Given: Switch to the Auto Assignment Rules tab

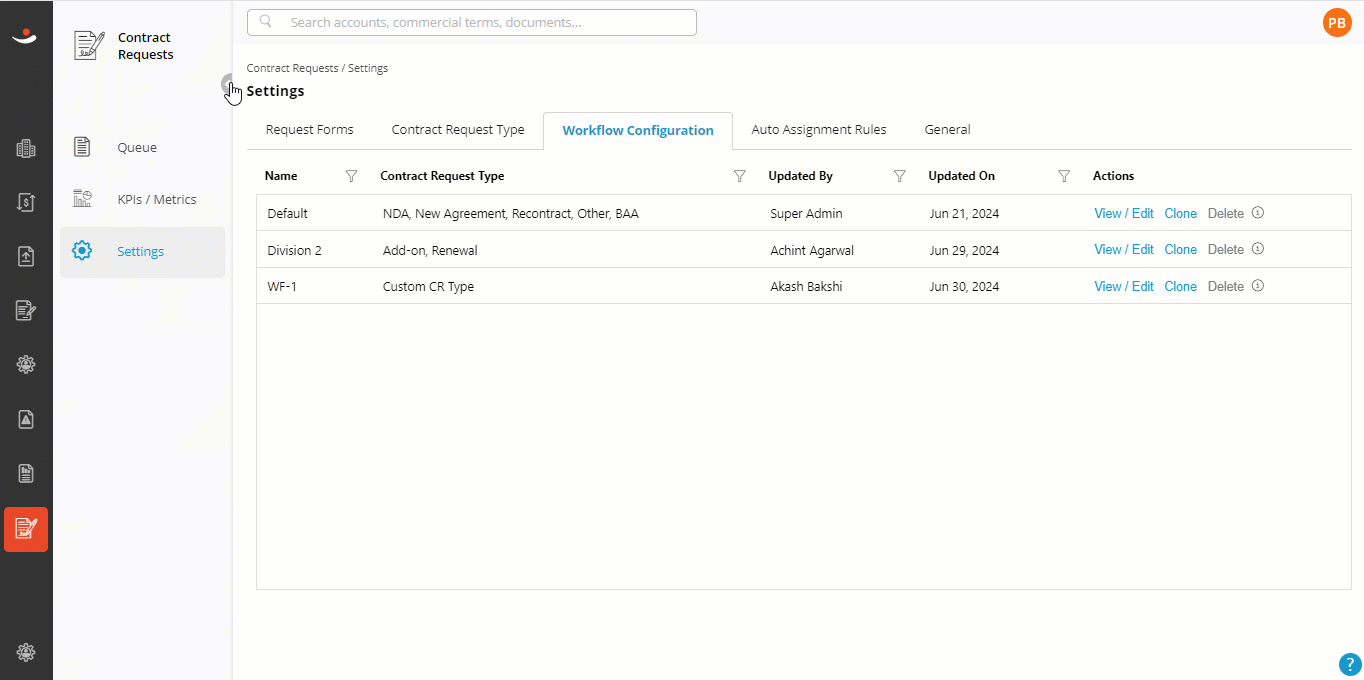Looking at the screenshot, I should [x=819, y=130].
